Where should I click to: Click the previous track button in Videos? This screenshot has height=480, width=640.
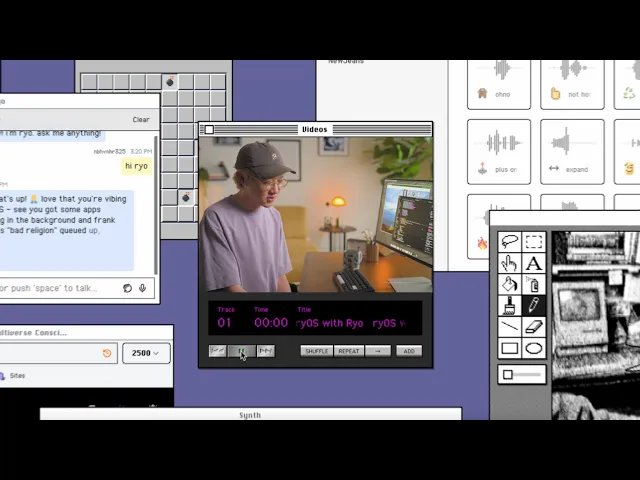tap(217, 351)
